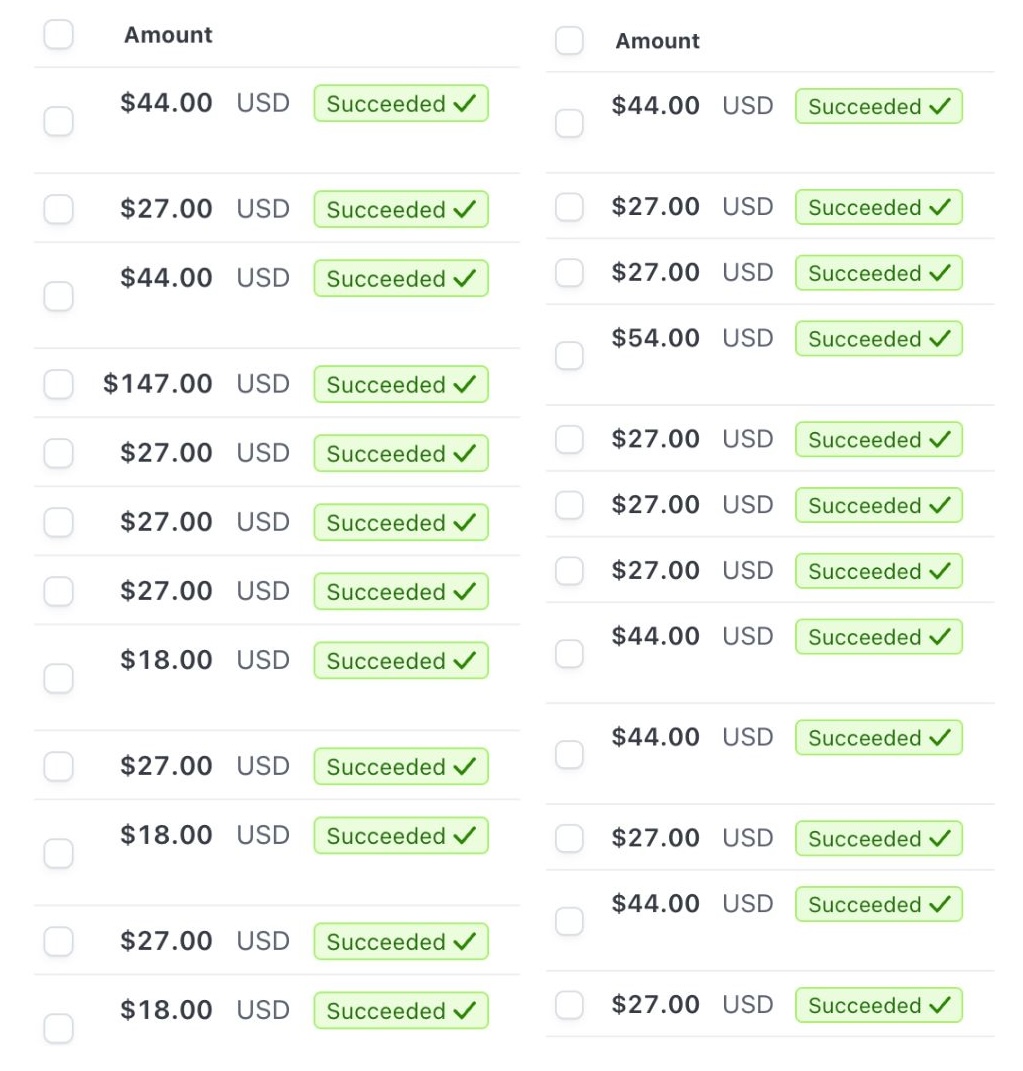Open the $147.00 payment amount

(x=158, y=384)
